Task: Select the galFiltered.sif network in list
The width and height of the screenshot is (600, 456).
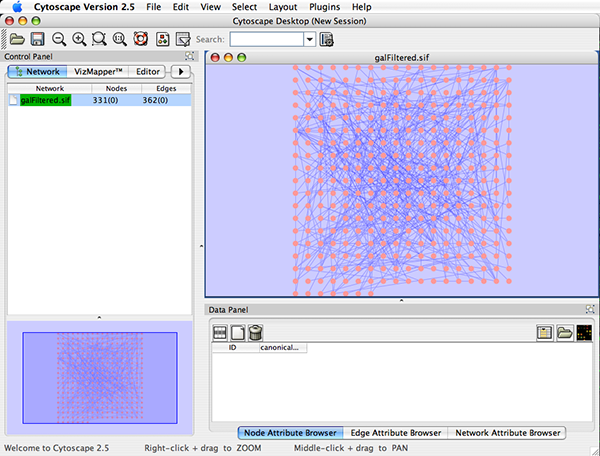Action: tap(45, 100)
